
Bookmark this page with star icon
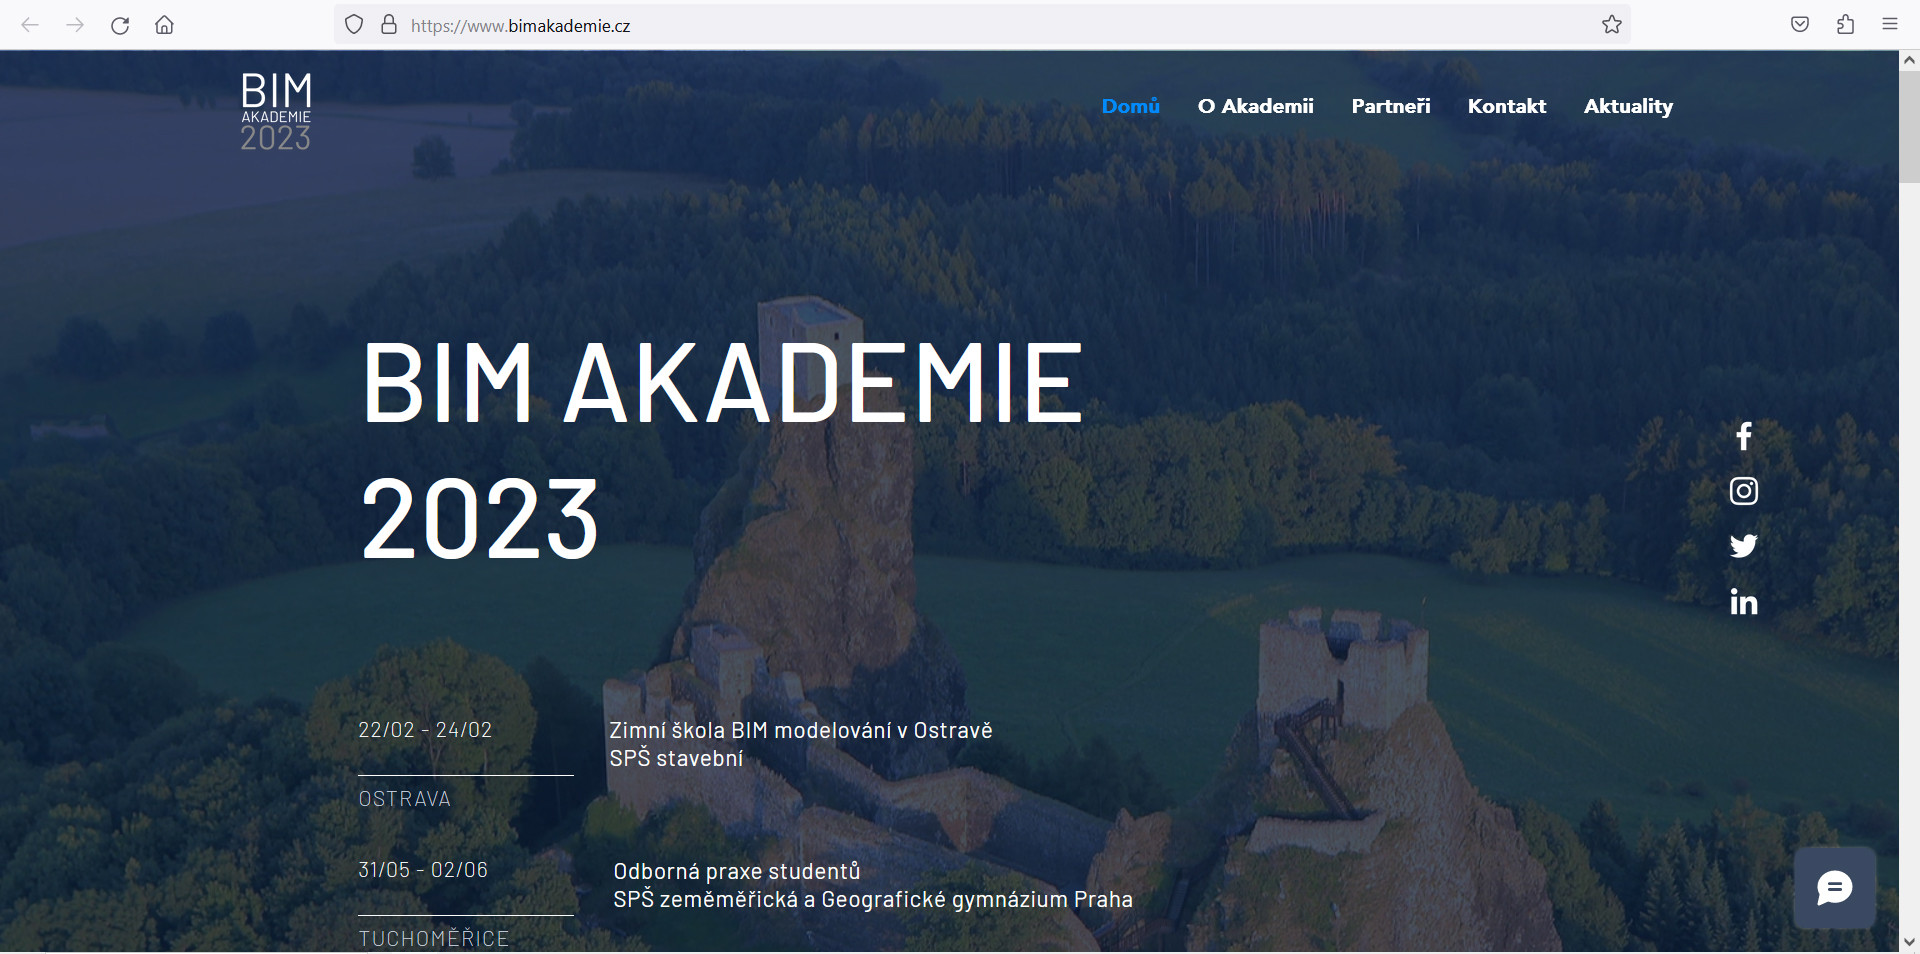[1611, 25]
